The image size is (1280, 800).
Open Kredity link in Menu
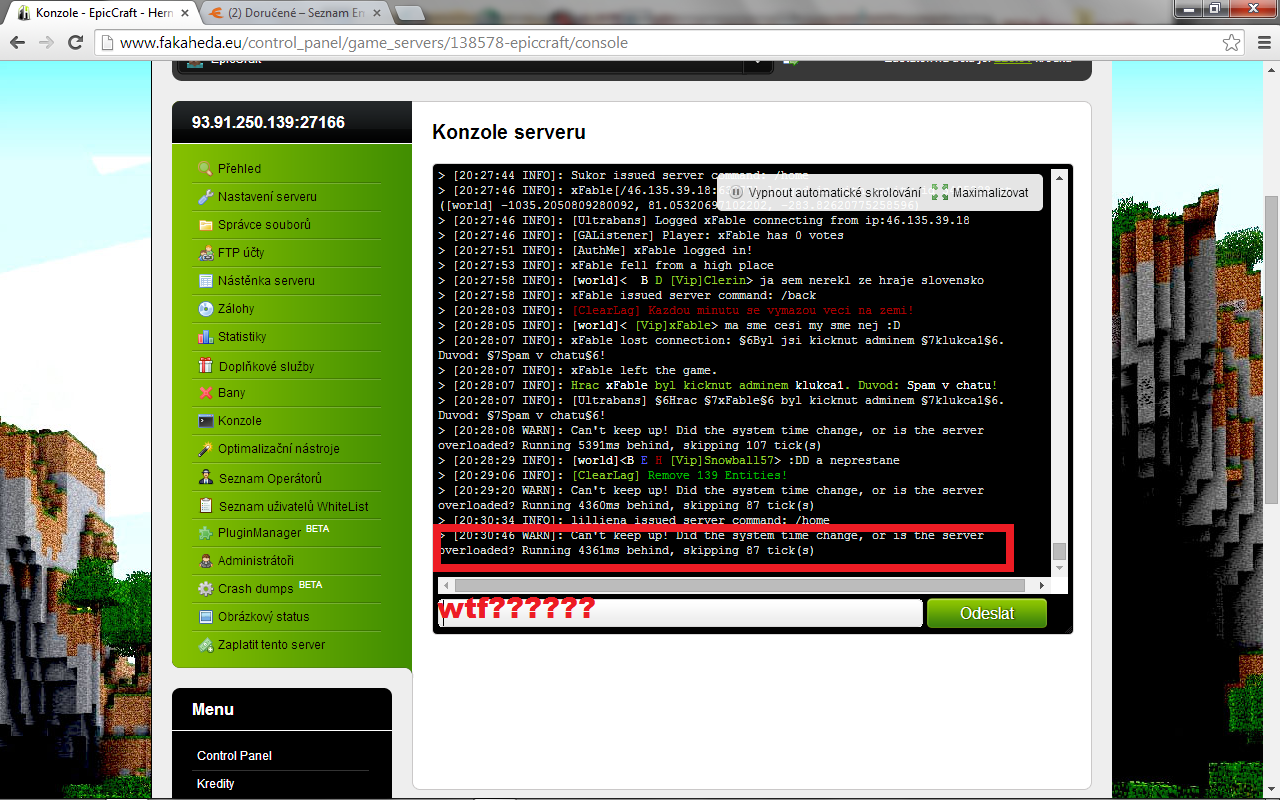pos(216,784)
